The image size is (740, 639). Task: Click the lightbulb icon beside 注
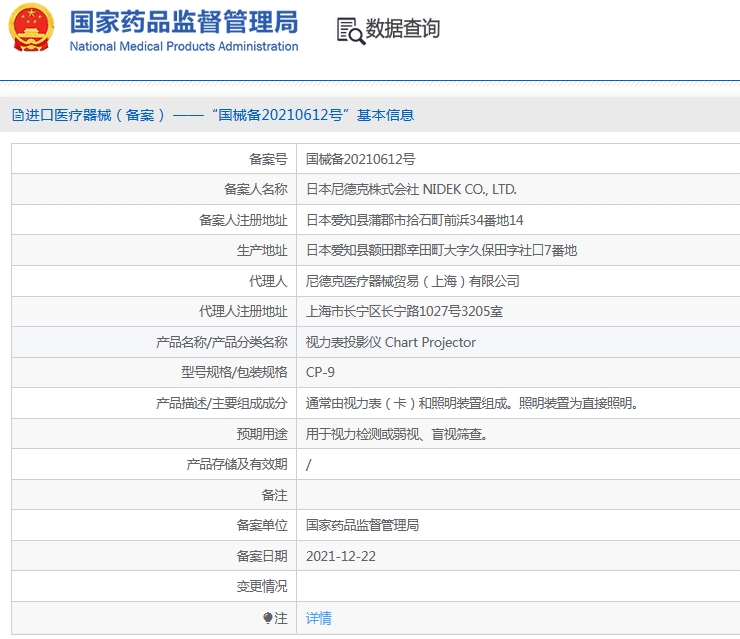point(268,618)
